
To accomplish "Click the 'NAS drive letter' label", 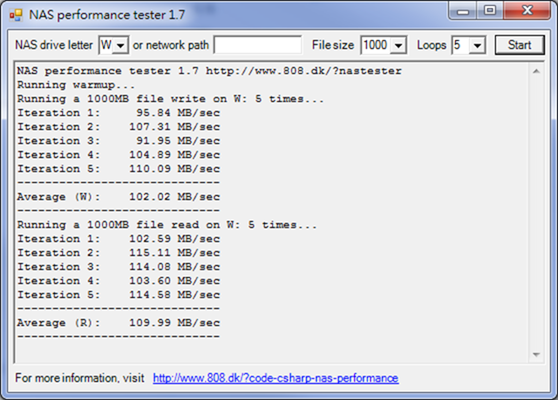I will tap(54, 45).
